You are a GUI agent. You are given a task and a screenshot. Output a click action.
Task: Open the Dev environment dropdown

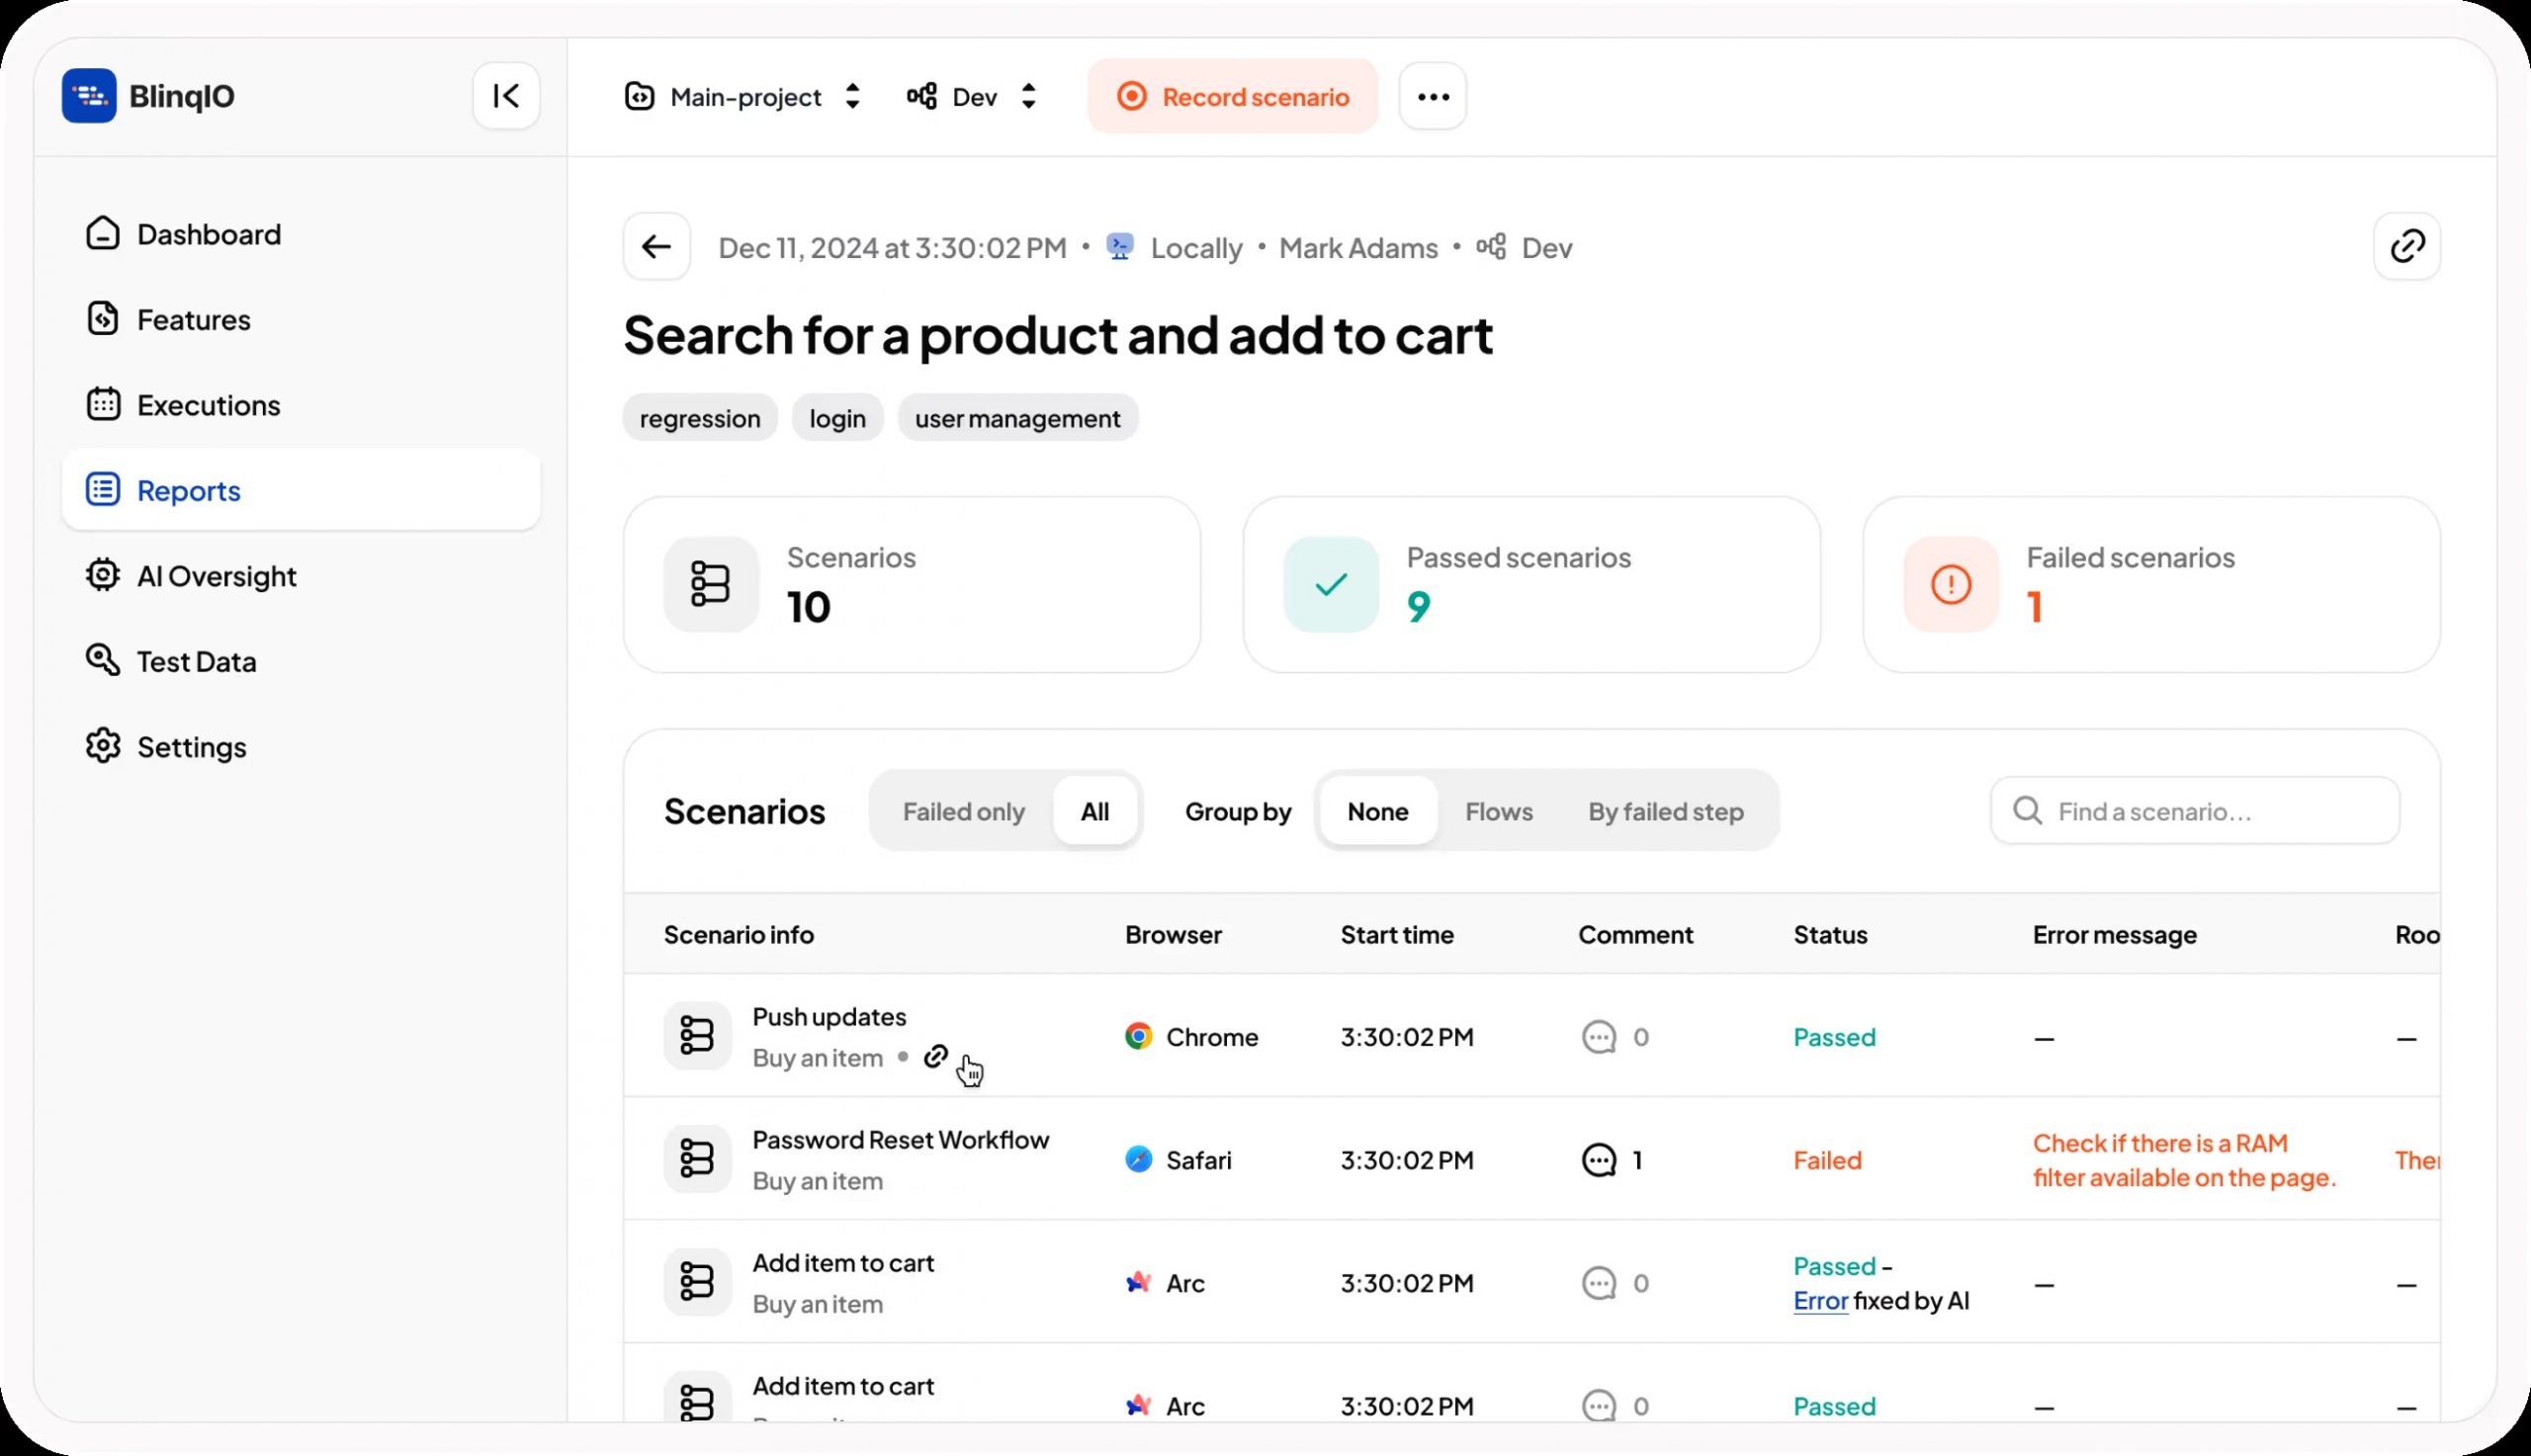pyautogui.click(x=973, y=97)
